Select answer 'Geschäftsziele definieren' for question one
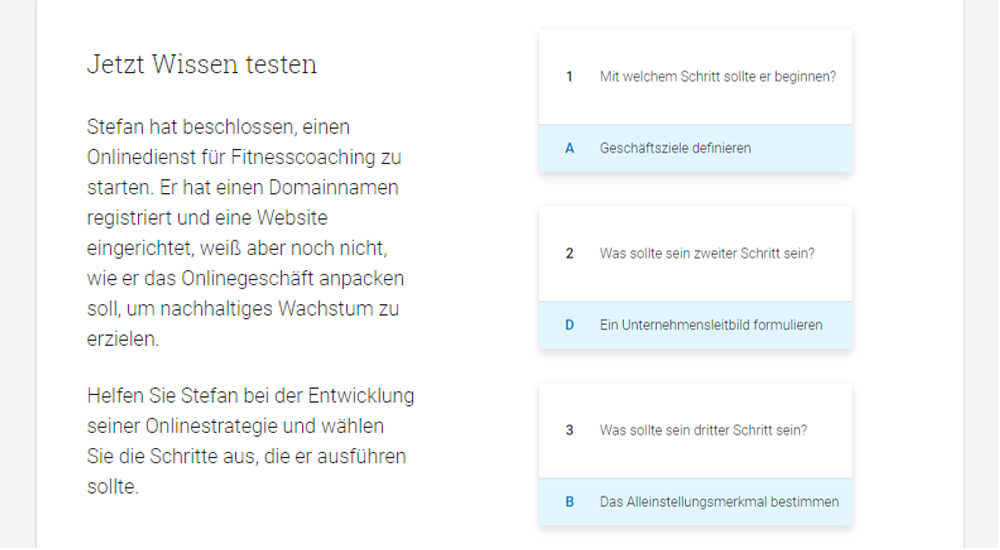This screenshot has width=1000, height=550. pos(675,148)
